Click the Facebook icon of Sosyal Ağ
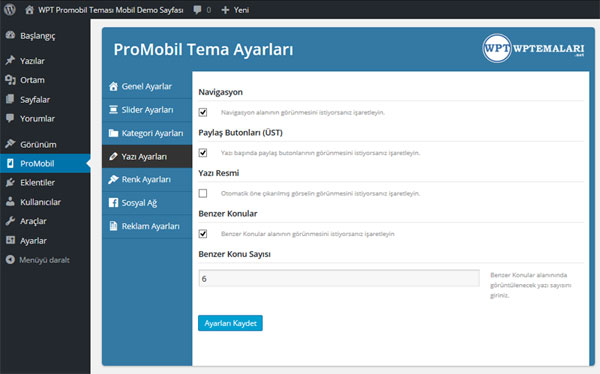This screenshot has width=600, height=374. pyautogui.click(x=113, y=203)
